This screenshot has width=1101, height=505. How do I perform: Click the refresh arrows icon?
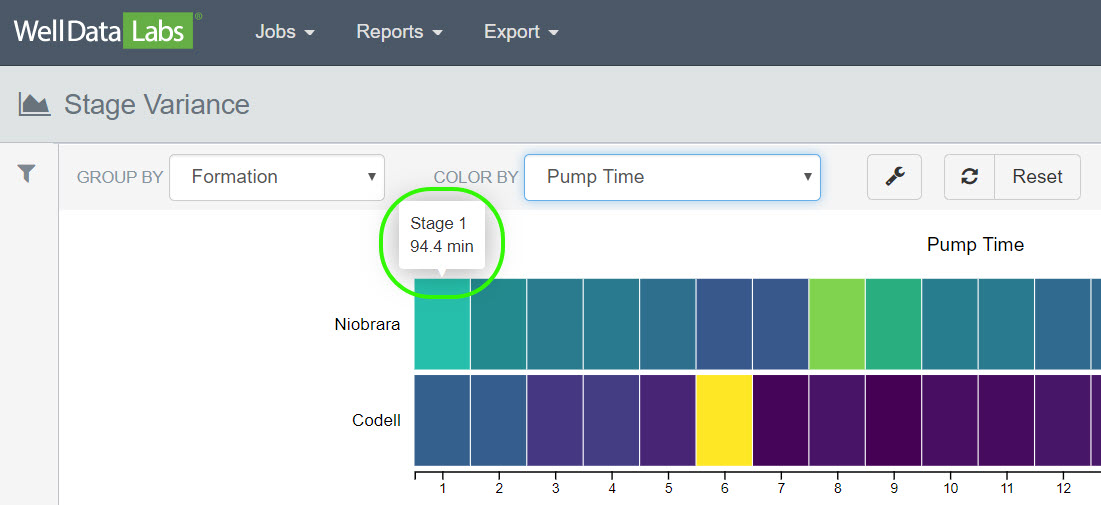point(969,177)
